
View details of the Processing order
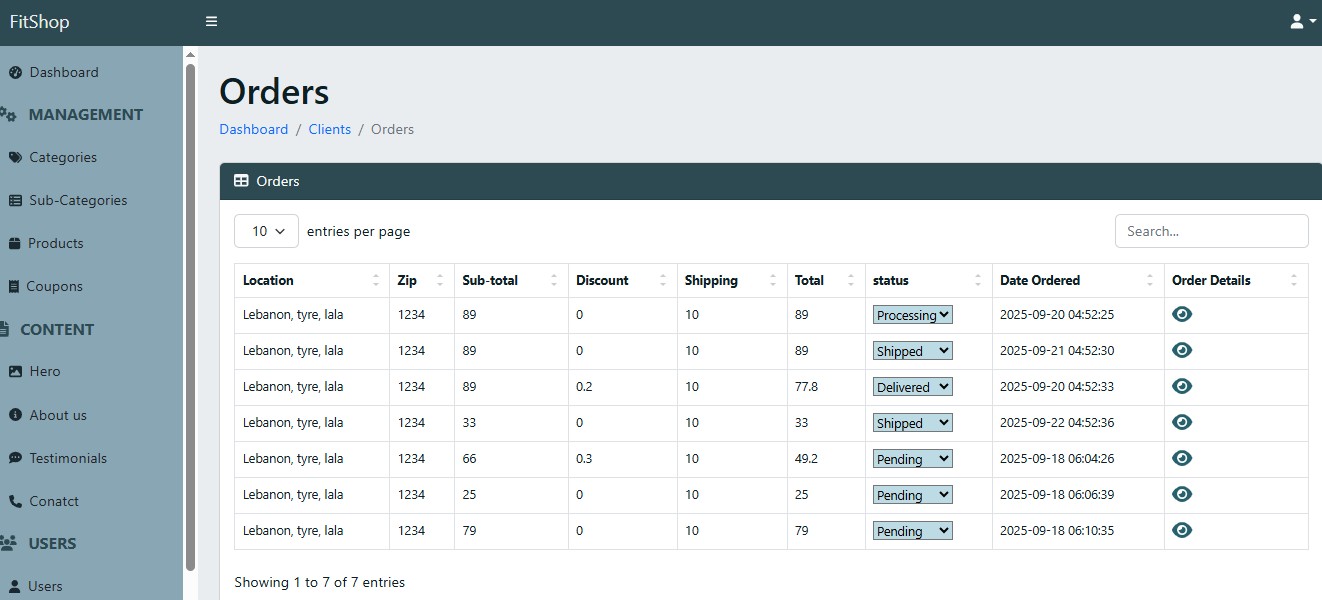(1182, 315)
